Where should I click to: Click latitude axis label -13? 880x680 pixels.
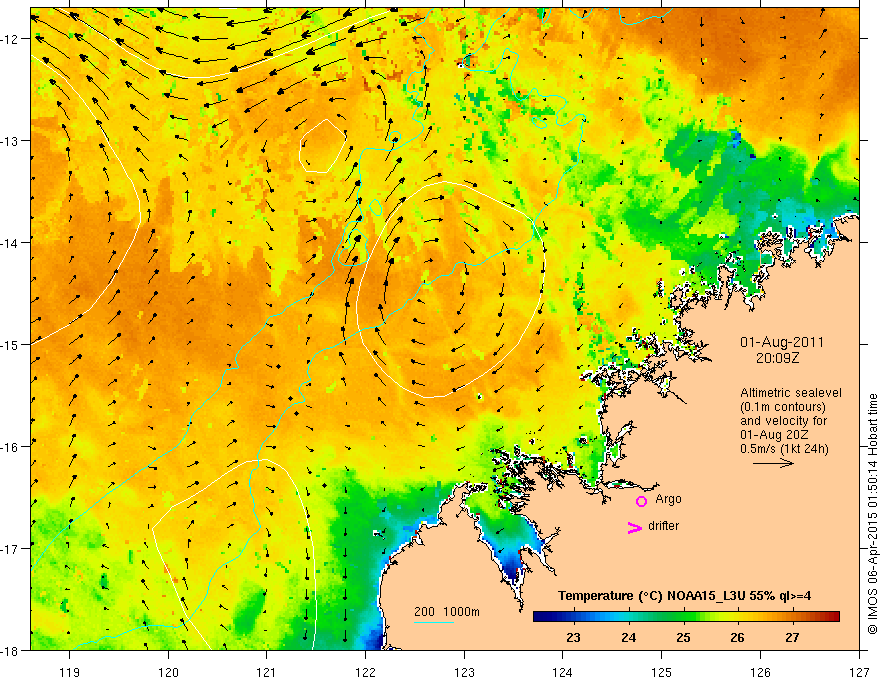pyautogui.click(x=11, y=141)
